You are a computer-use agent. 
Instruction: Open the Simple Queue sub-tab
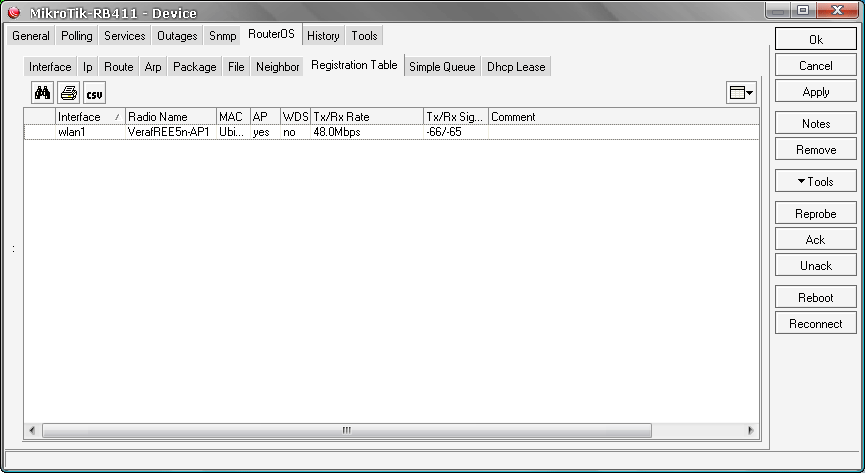point(442,67)
